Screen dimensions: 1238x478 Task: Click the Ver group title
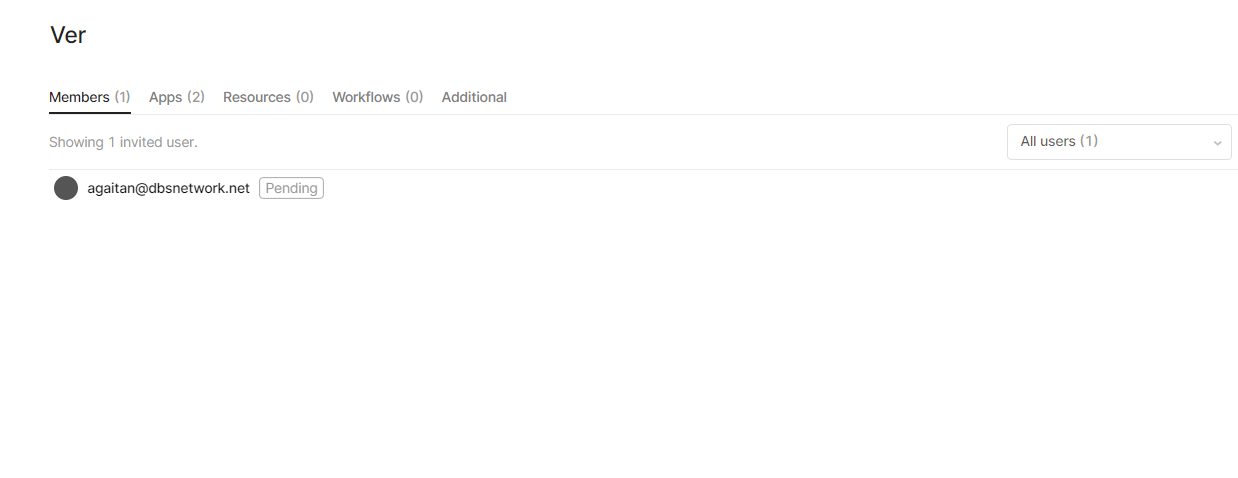[68, 35]
